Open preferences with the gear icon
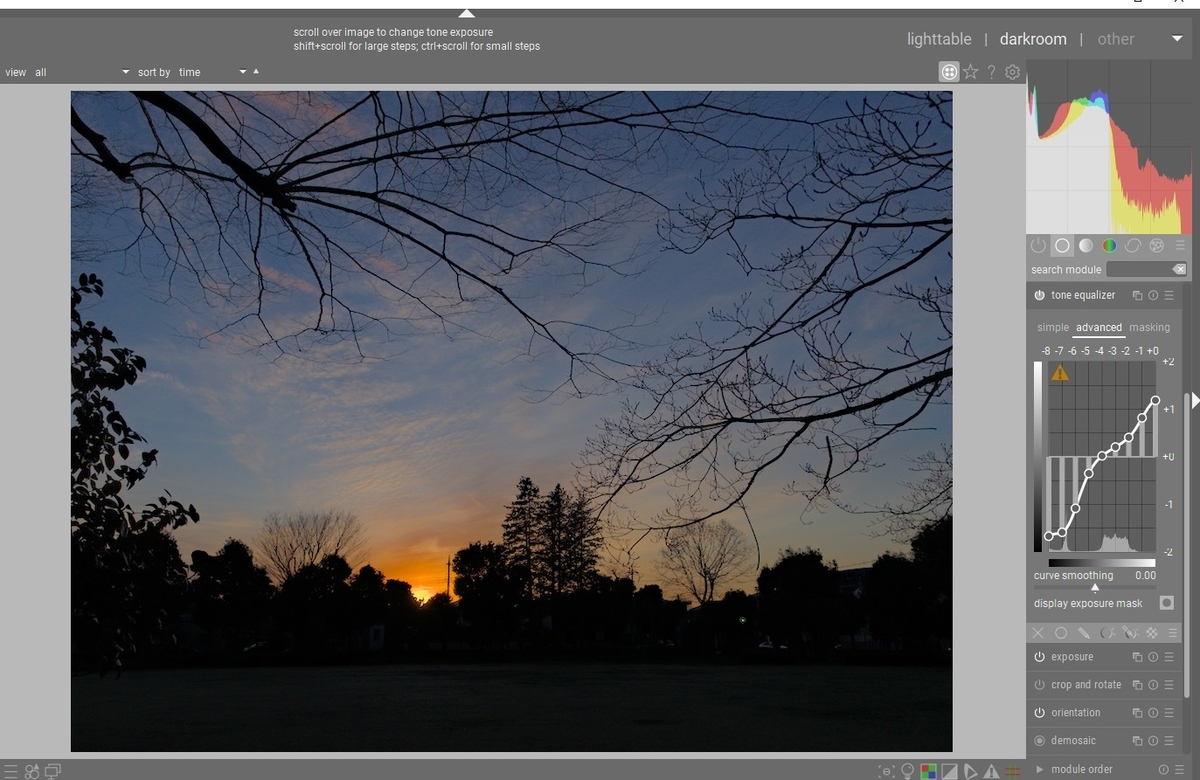The image size is (1200, 780). pos(1012,72)
